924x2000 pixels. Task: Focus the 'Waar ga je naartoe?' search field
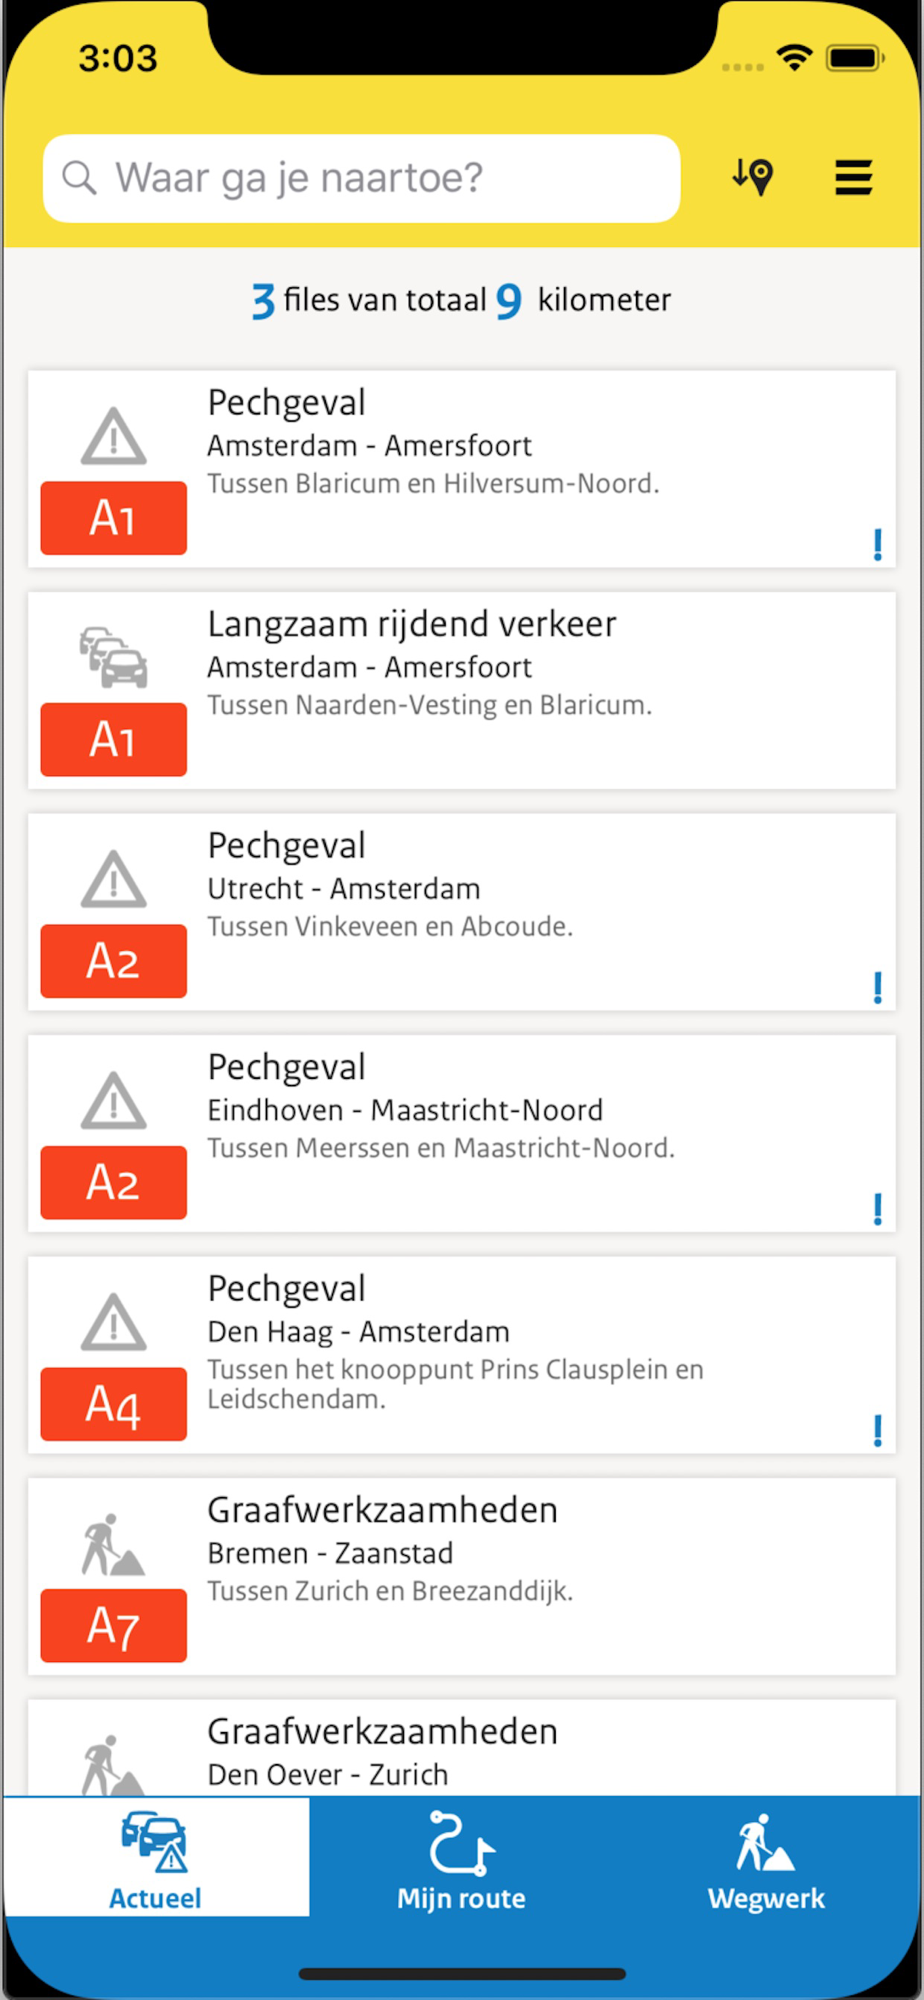tap(362, 178)
